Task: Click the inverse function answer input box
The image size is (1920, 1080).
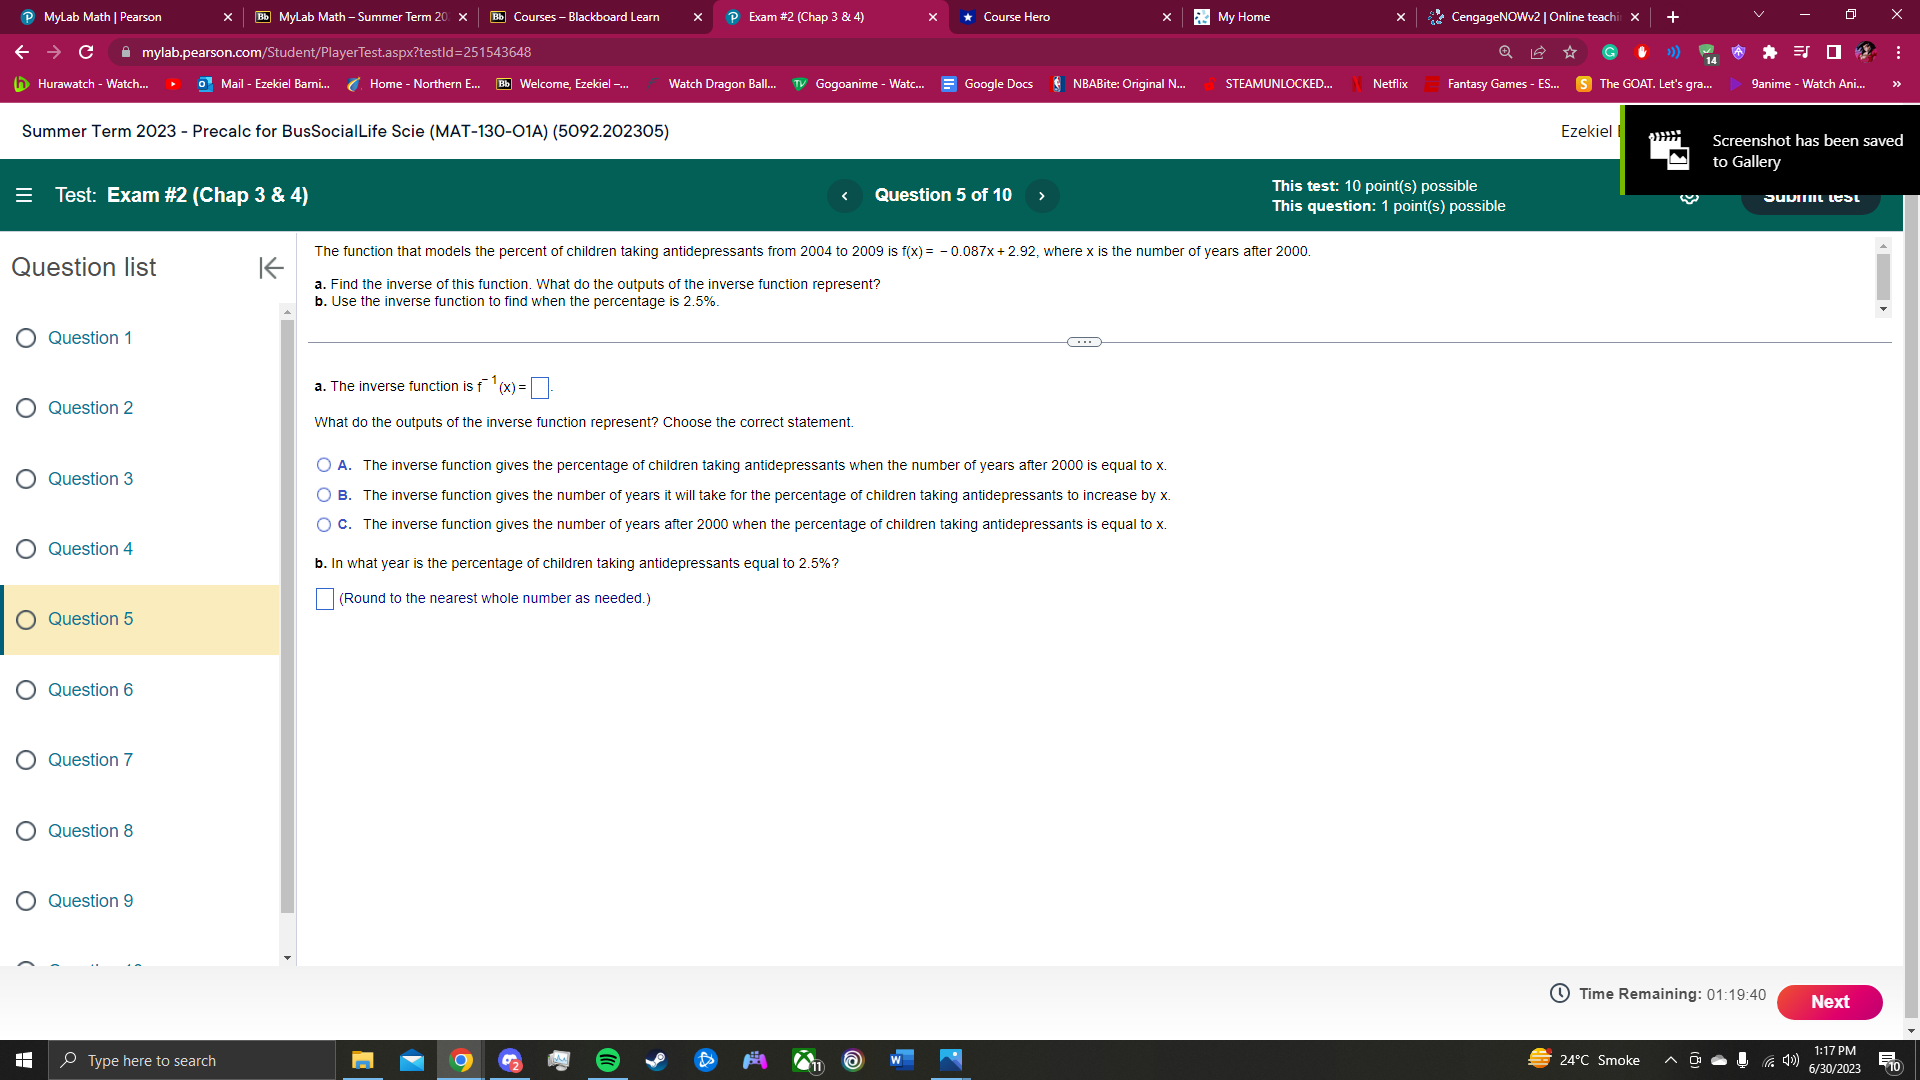Action: coord(540,387)
